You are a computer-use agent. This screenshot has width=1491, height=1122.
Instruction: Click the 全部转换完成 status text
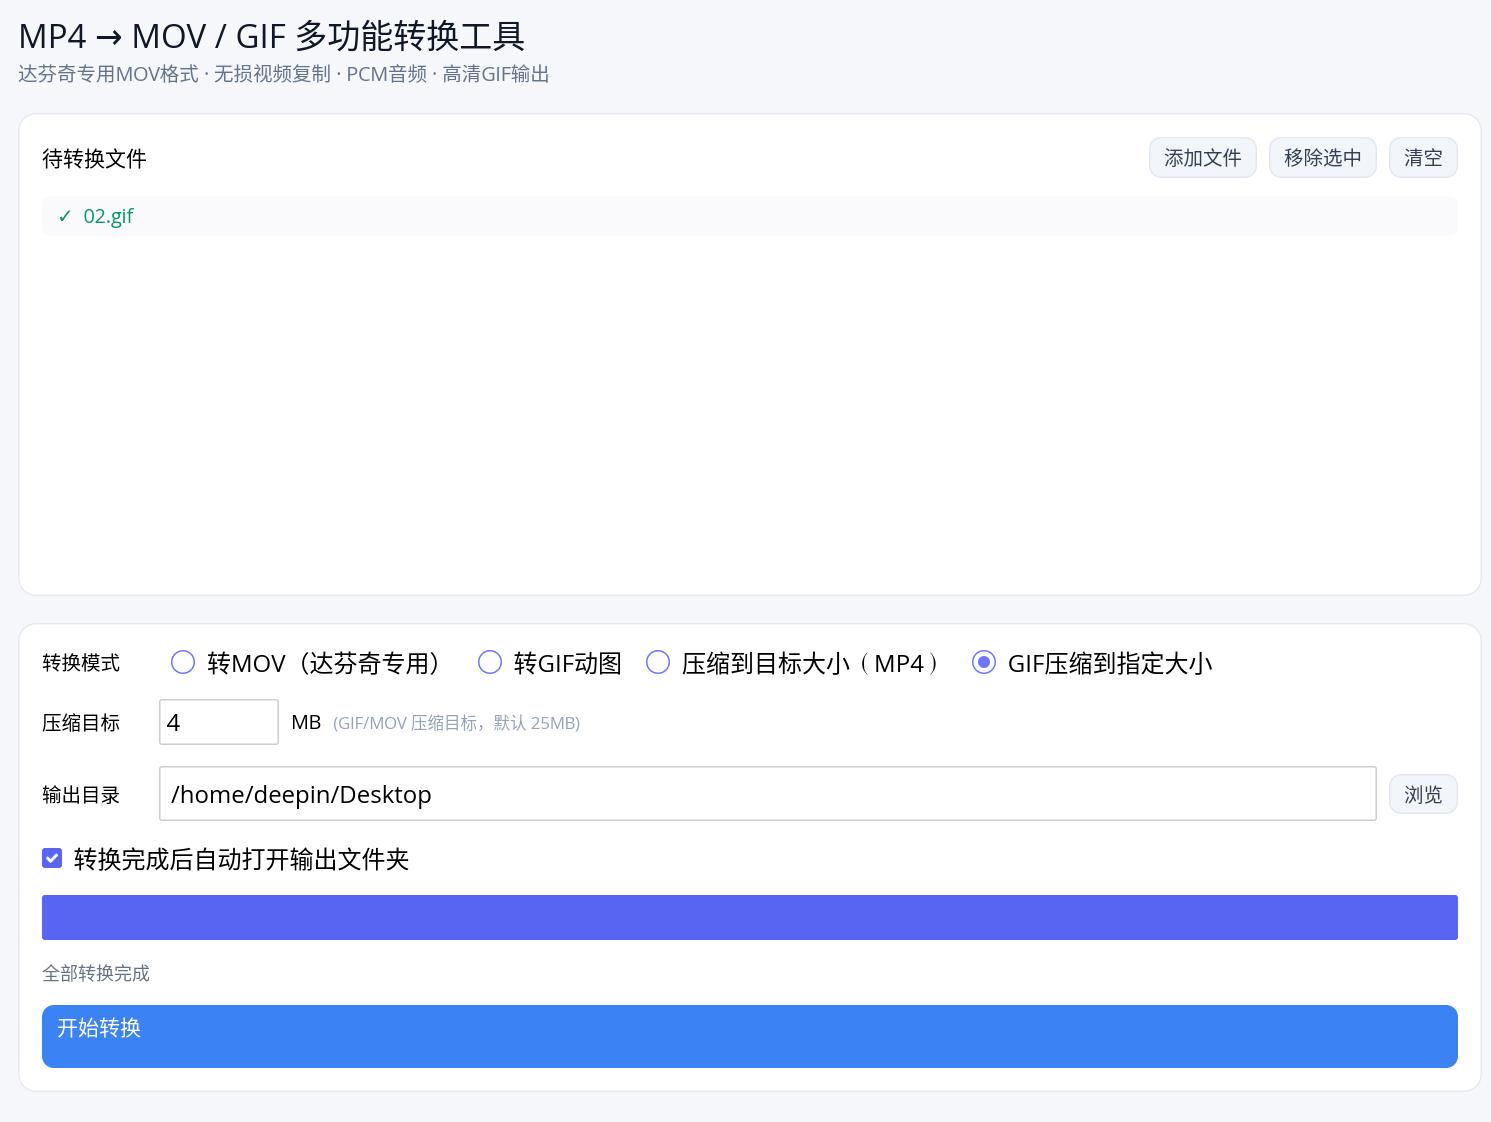click(x=96, y=973)
